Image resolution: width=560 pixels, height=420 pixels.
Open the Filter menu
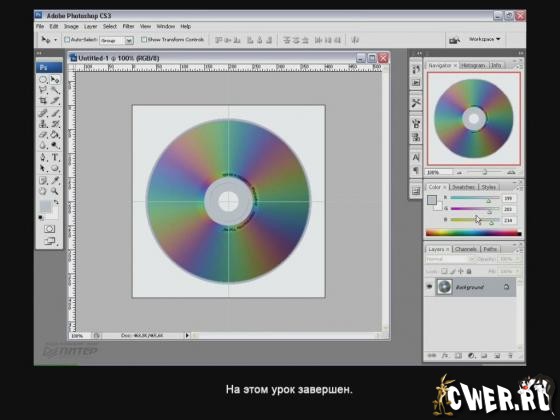[x=128, y=26]
